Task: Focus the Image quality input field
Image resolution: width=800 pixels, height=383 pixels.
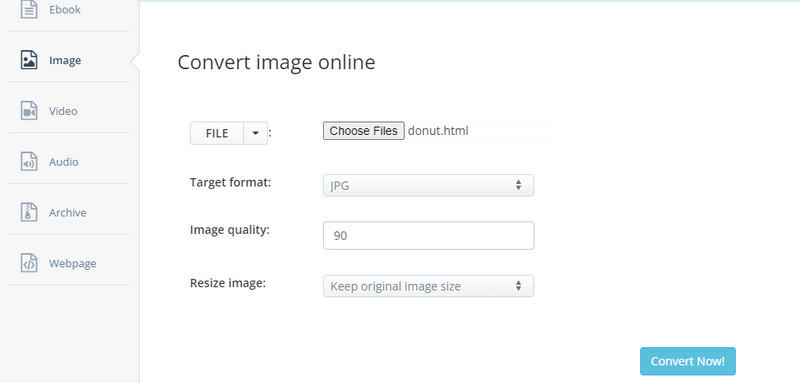Action: pyautogui.click(x=429, y=236)
